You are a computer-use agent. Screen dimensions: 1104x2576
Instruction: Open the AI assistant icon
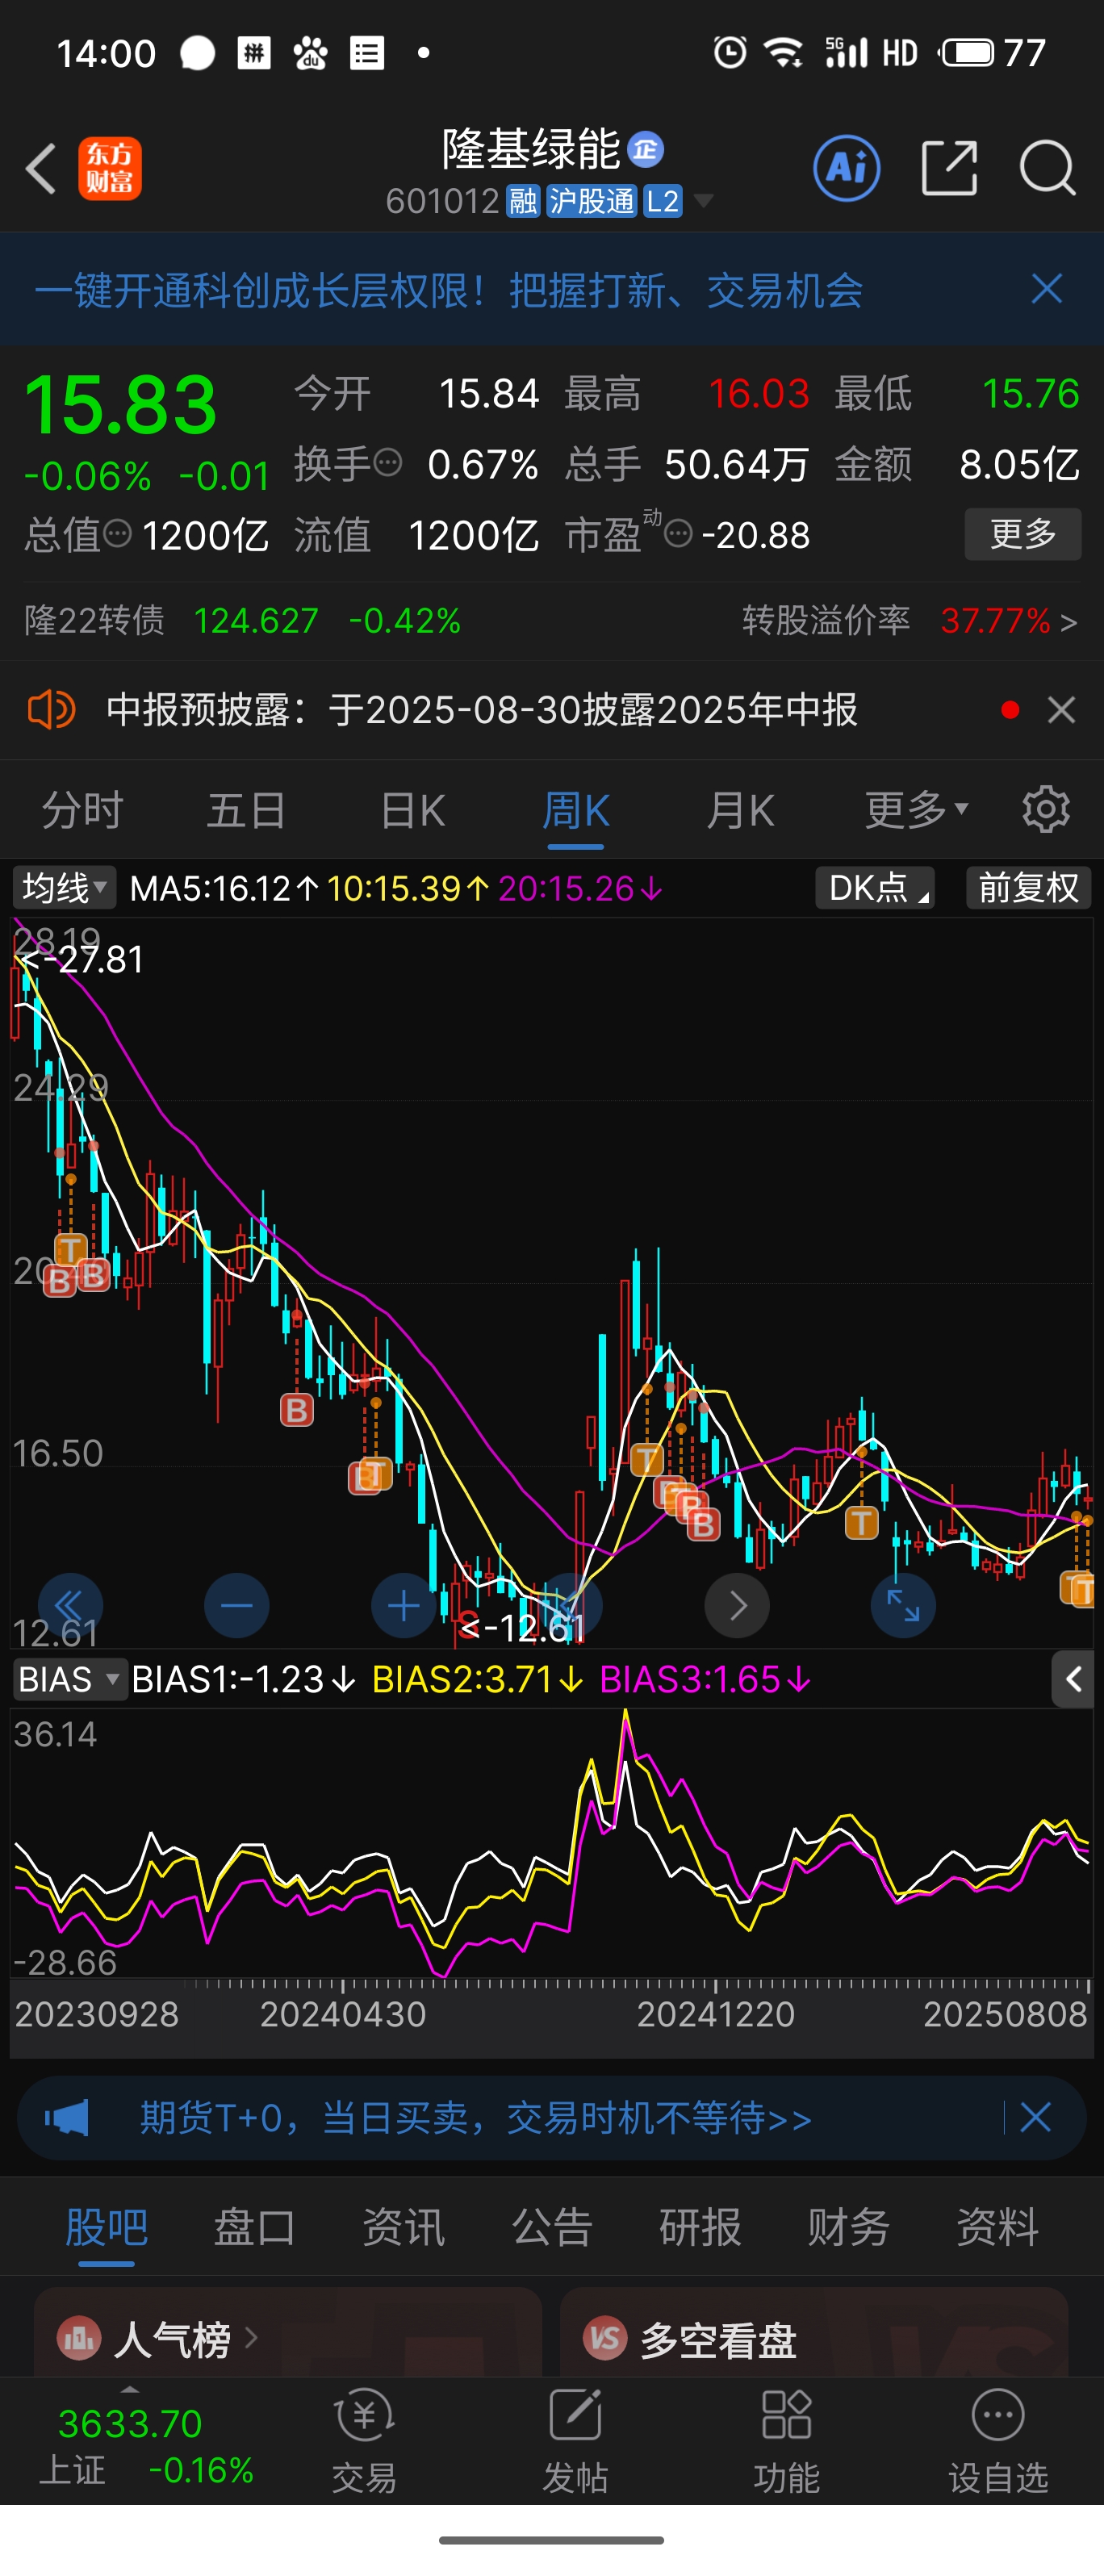(847, 168)
